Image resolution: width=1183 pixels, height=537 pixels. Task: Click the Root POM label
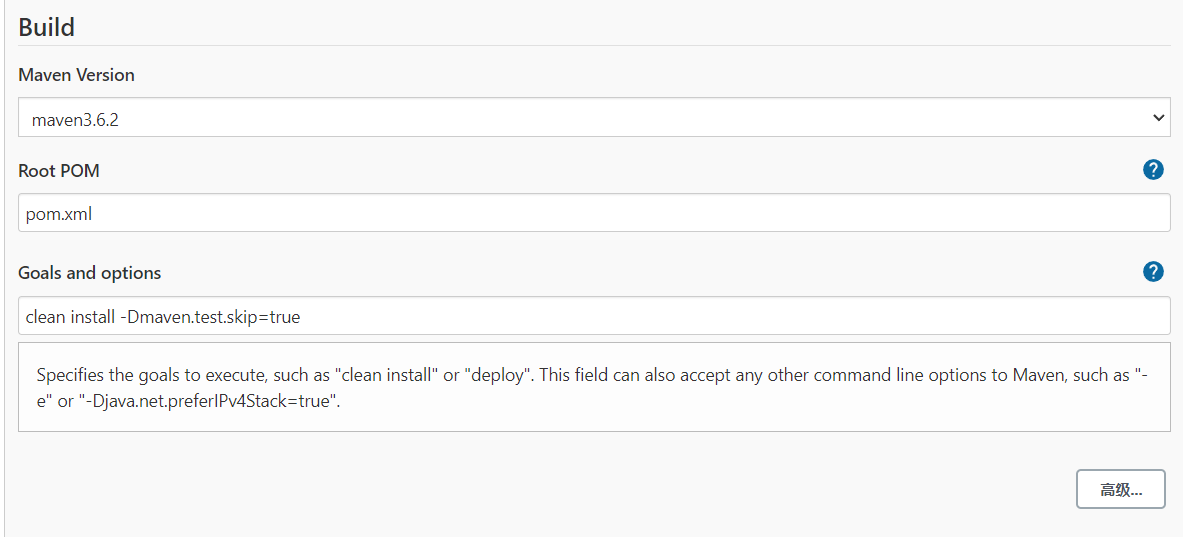pos(59,171)
